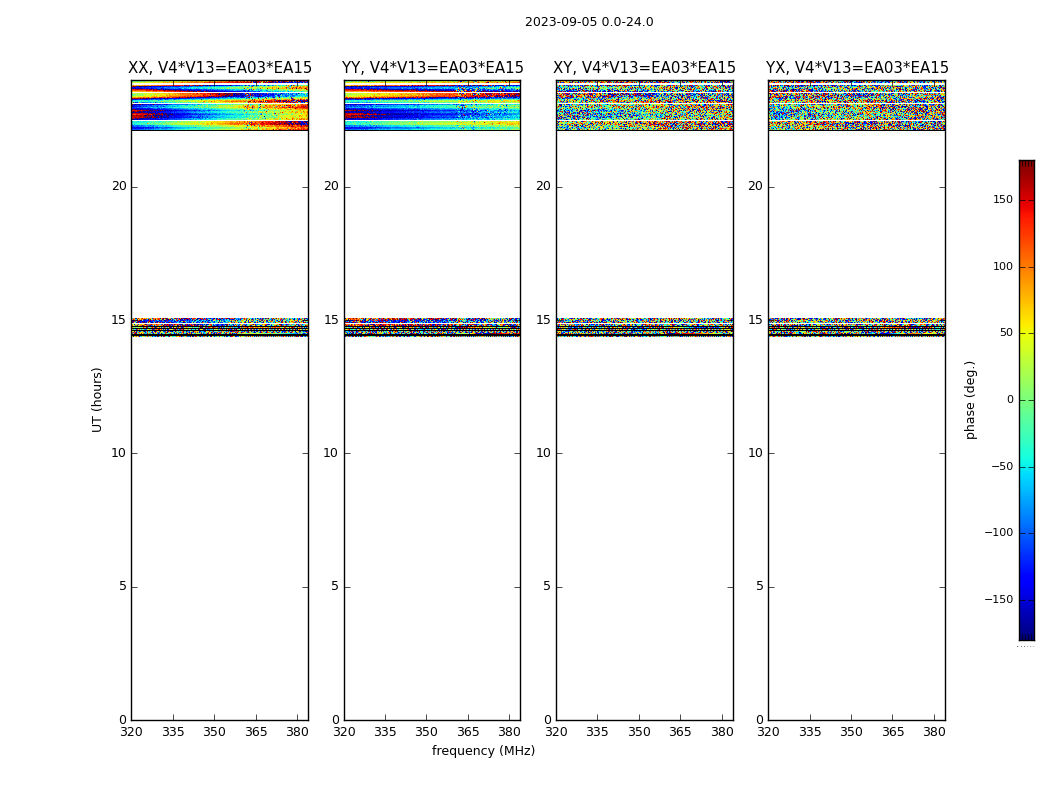Click the "10" hour tick of the YX panel

[x=755, y=453]
